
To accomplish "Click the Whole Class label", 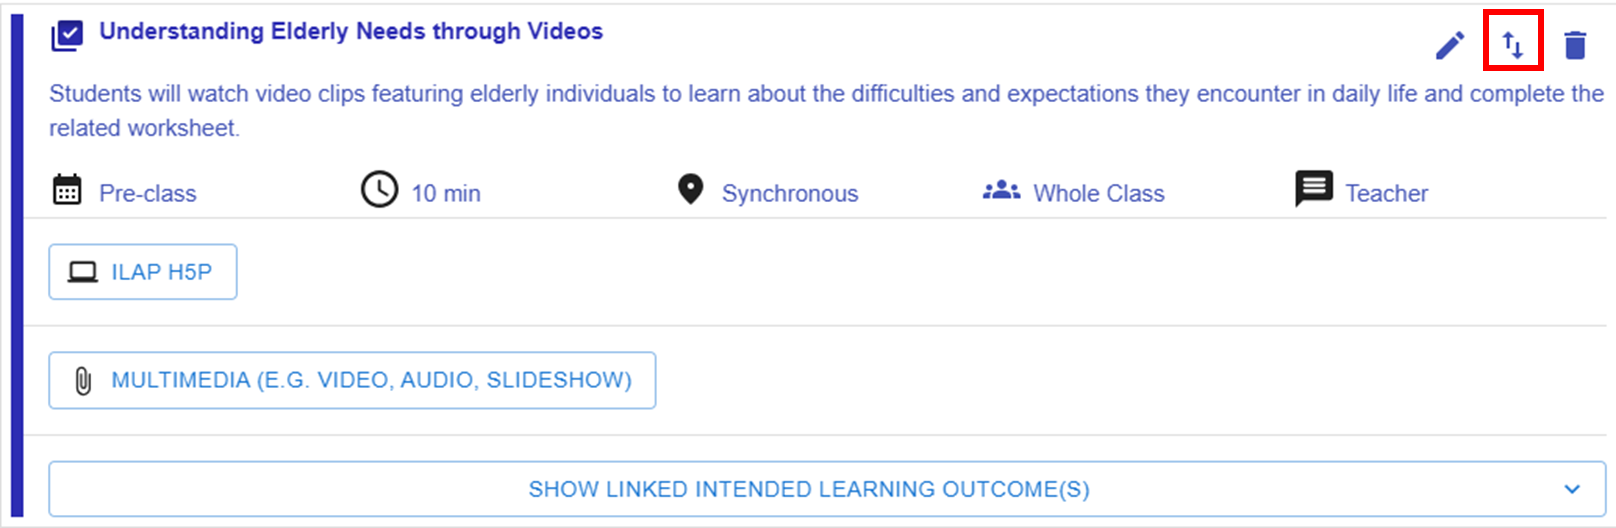I will pos(1099,194).
